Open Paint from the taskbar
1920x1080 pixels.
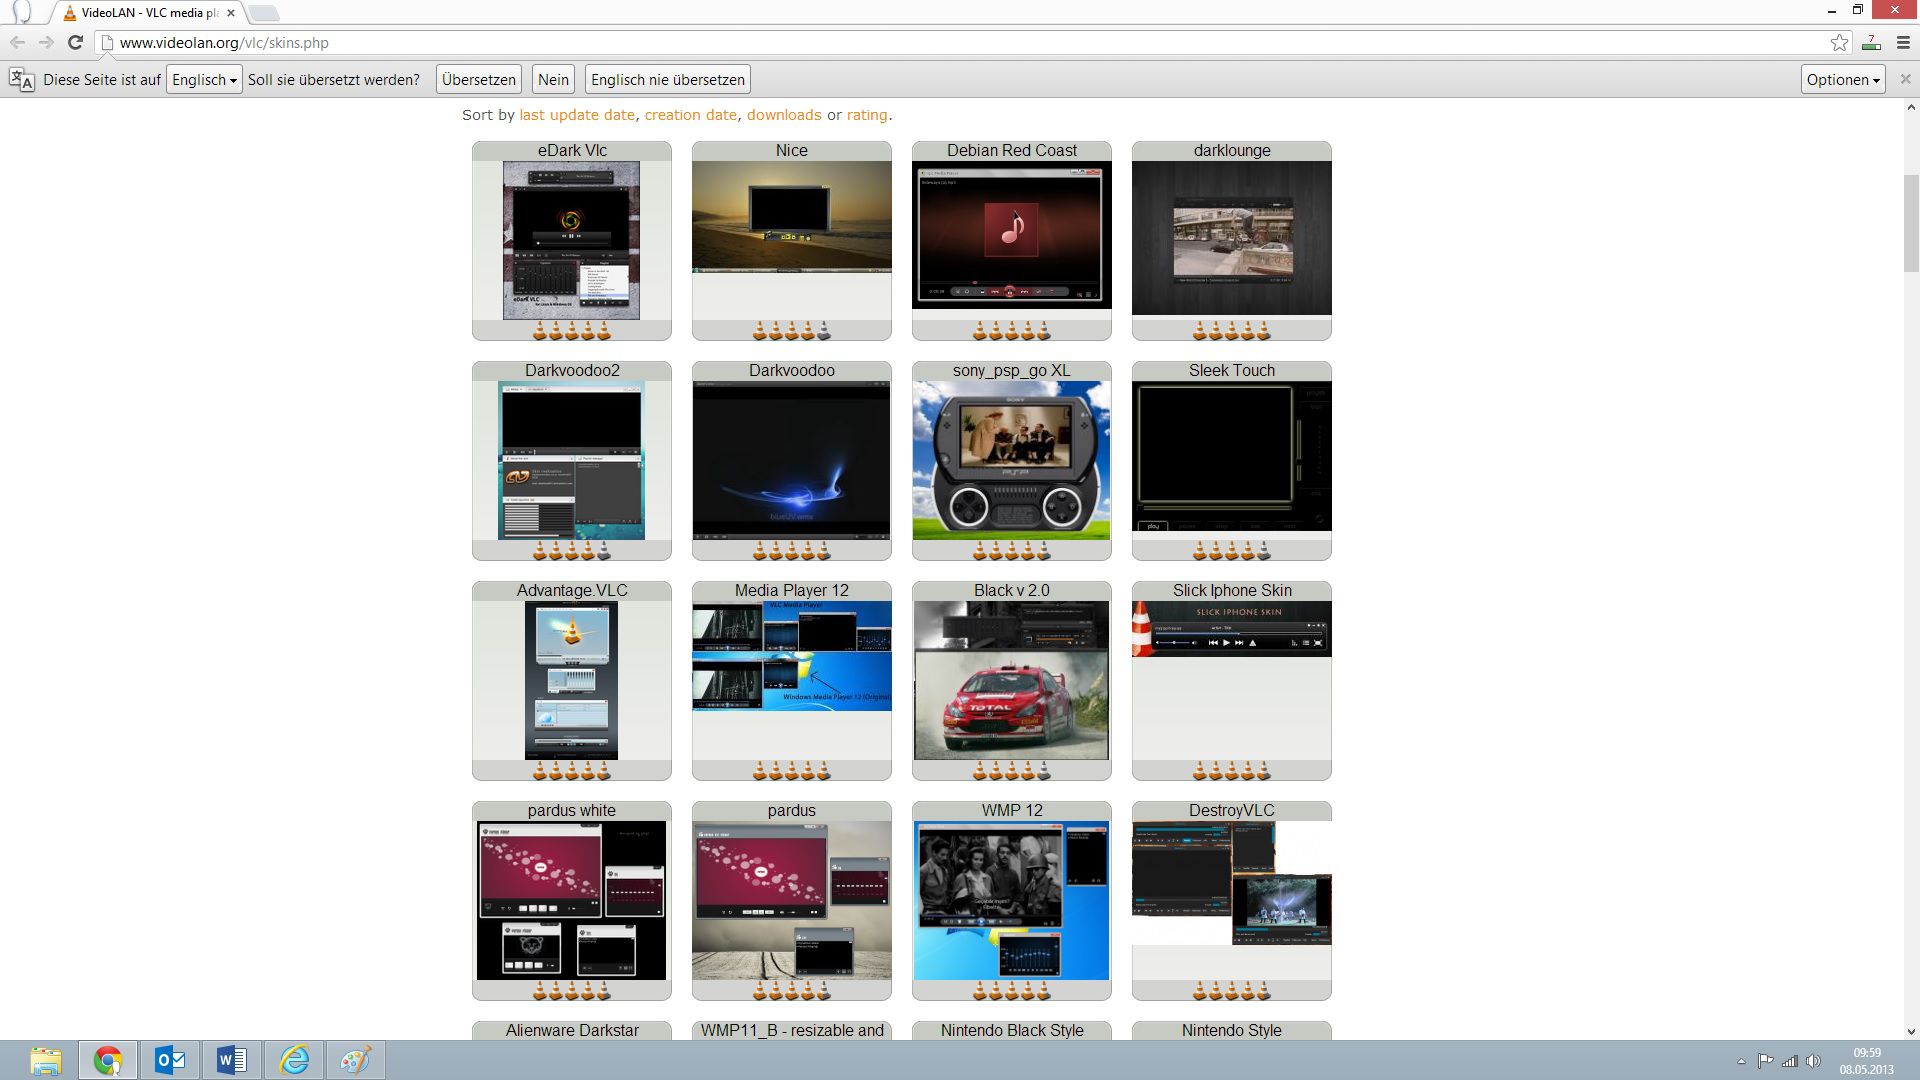click(x=355, y=1060)
